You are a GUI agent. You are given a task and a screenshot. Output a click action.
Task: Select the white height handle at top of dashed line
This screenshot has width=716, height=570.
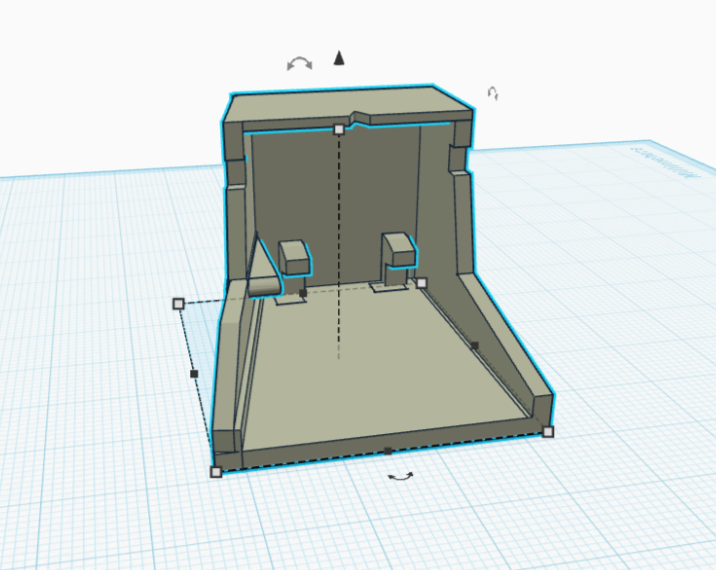tap(338, 130)
